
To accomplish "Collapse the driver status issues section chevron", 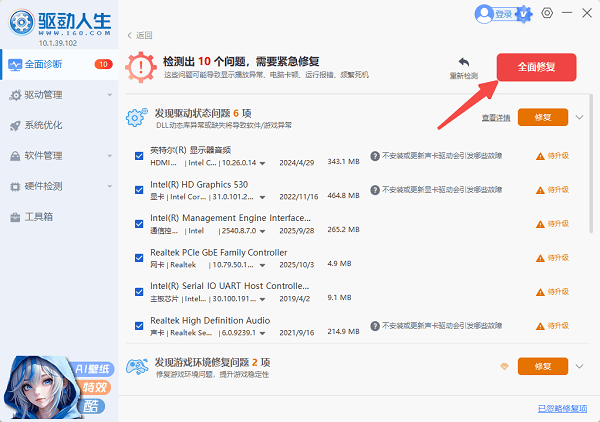I will [x=579, y=117].
